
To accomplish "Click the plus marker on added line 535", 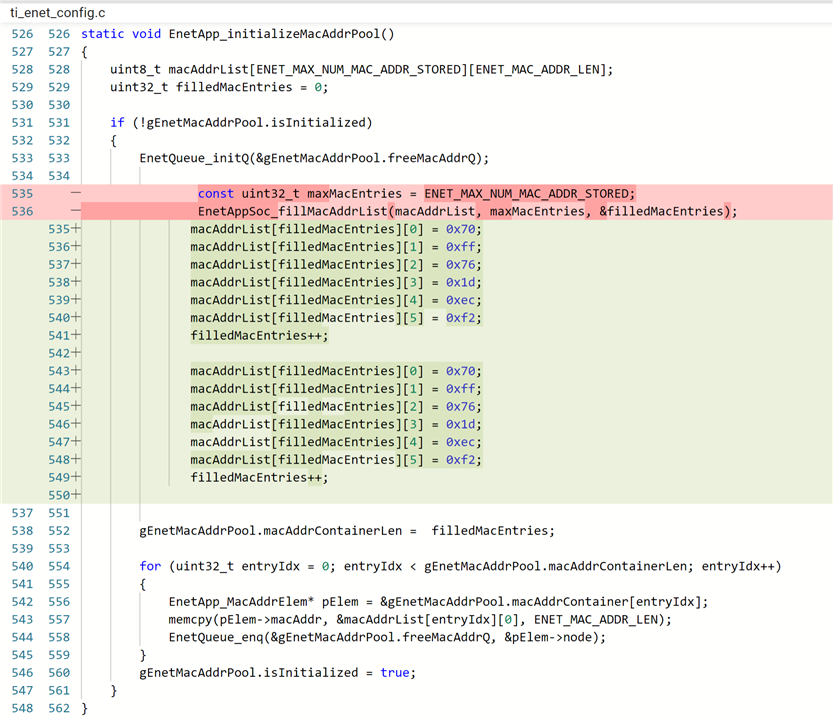I will pos(76,228).
